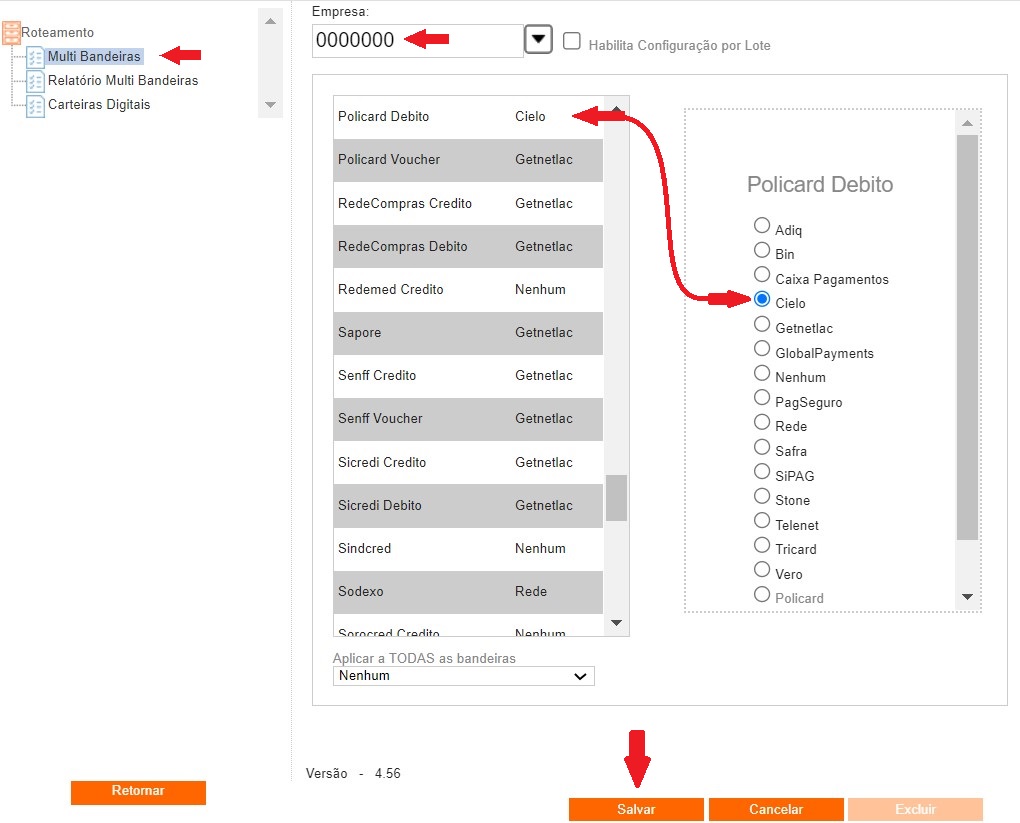Pick the Nenhum radio option

coord(762,373)
